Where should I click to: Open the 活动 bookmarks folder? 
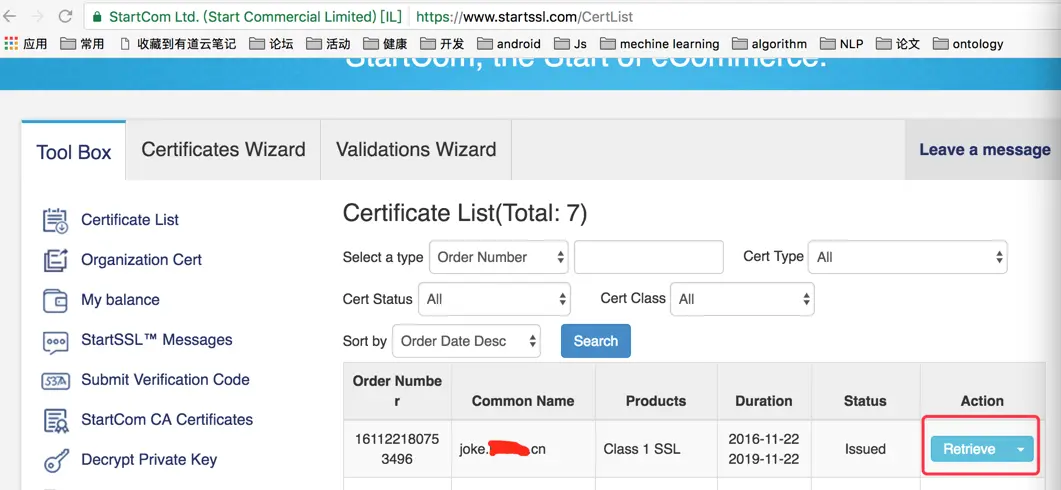[x=328, y=44]
